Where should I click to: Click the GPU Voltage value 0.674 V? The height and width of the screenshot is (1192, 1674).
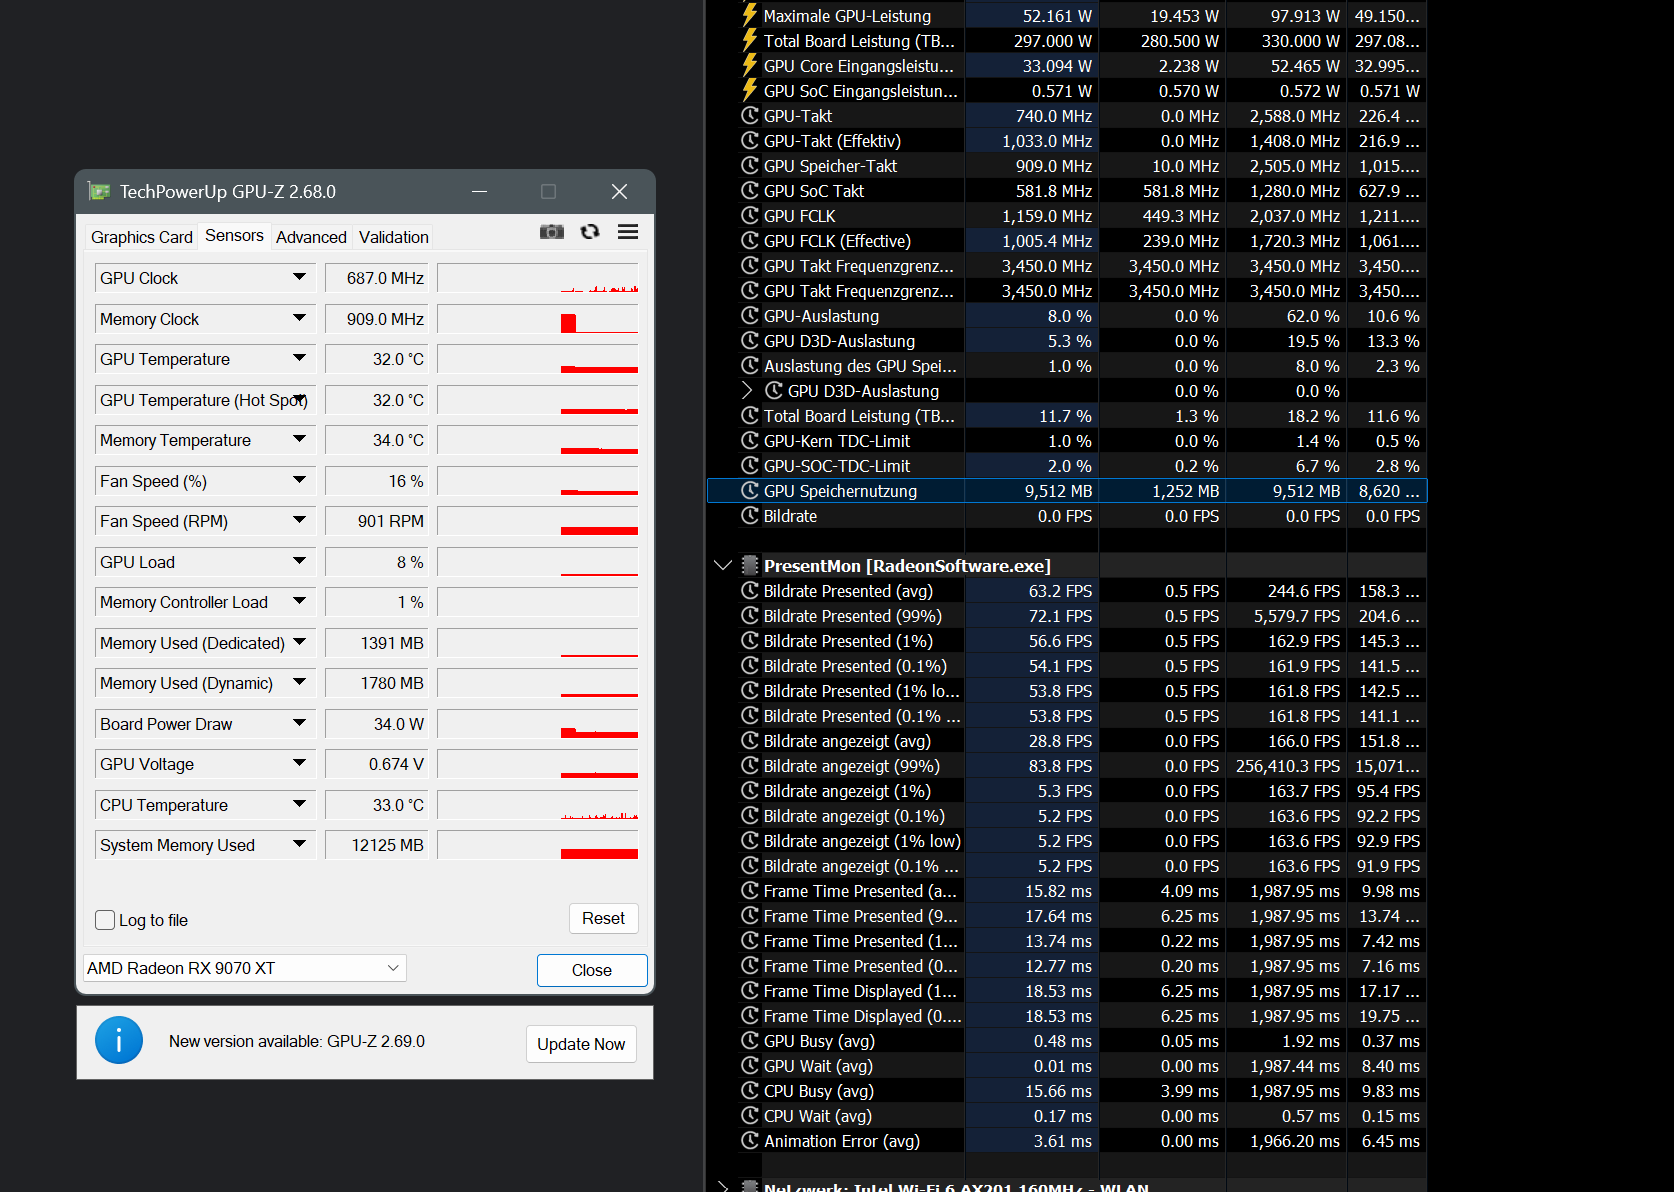coord(377,764)
